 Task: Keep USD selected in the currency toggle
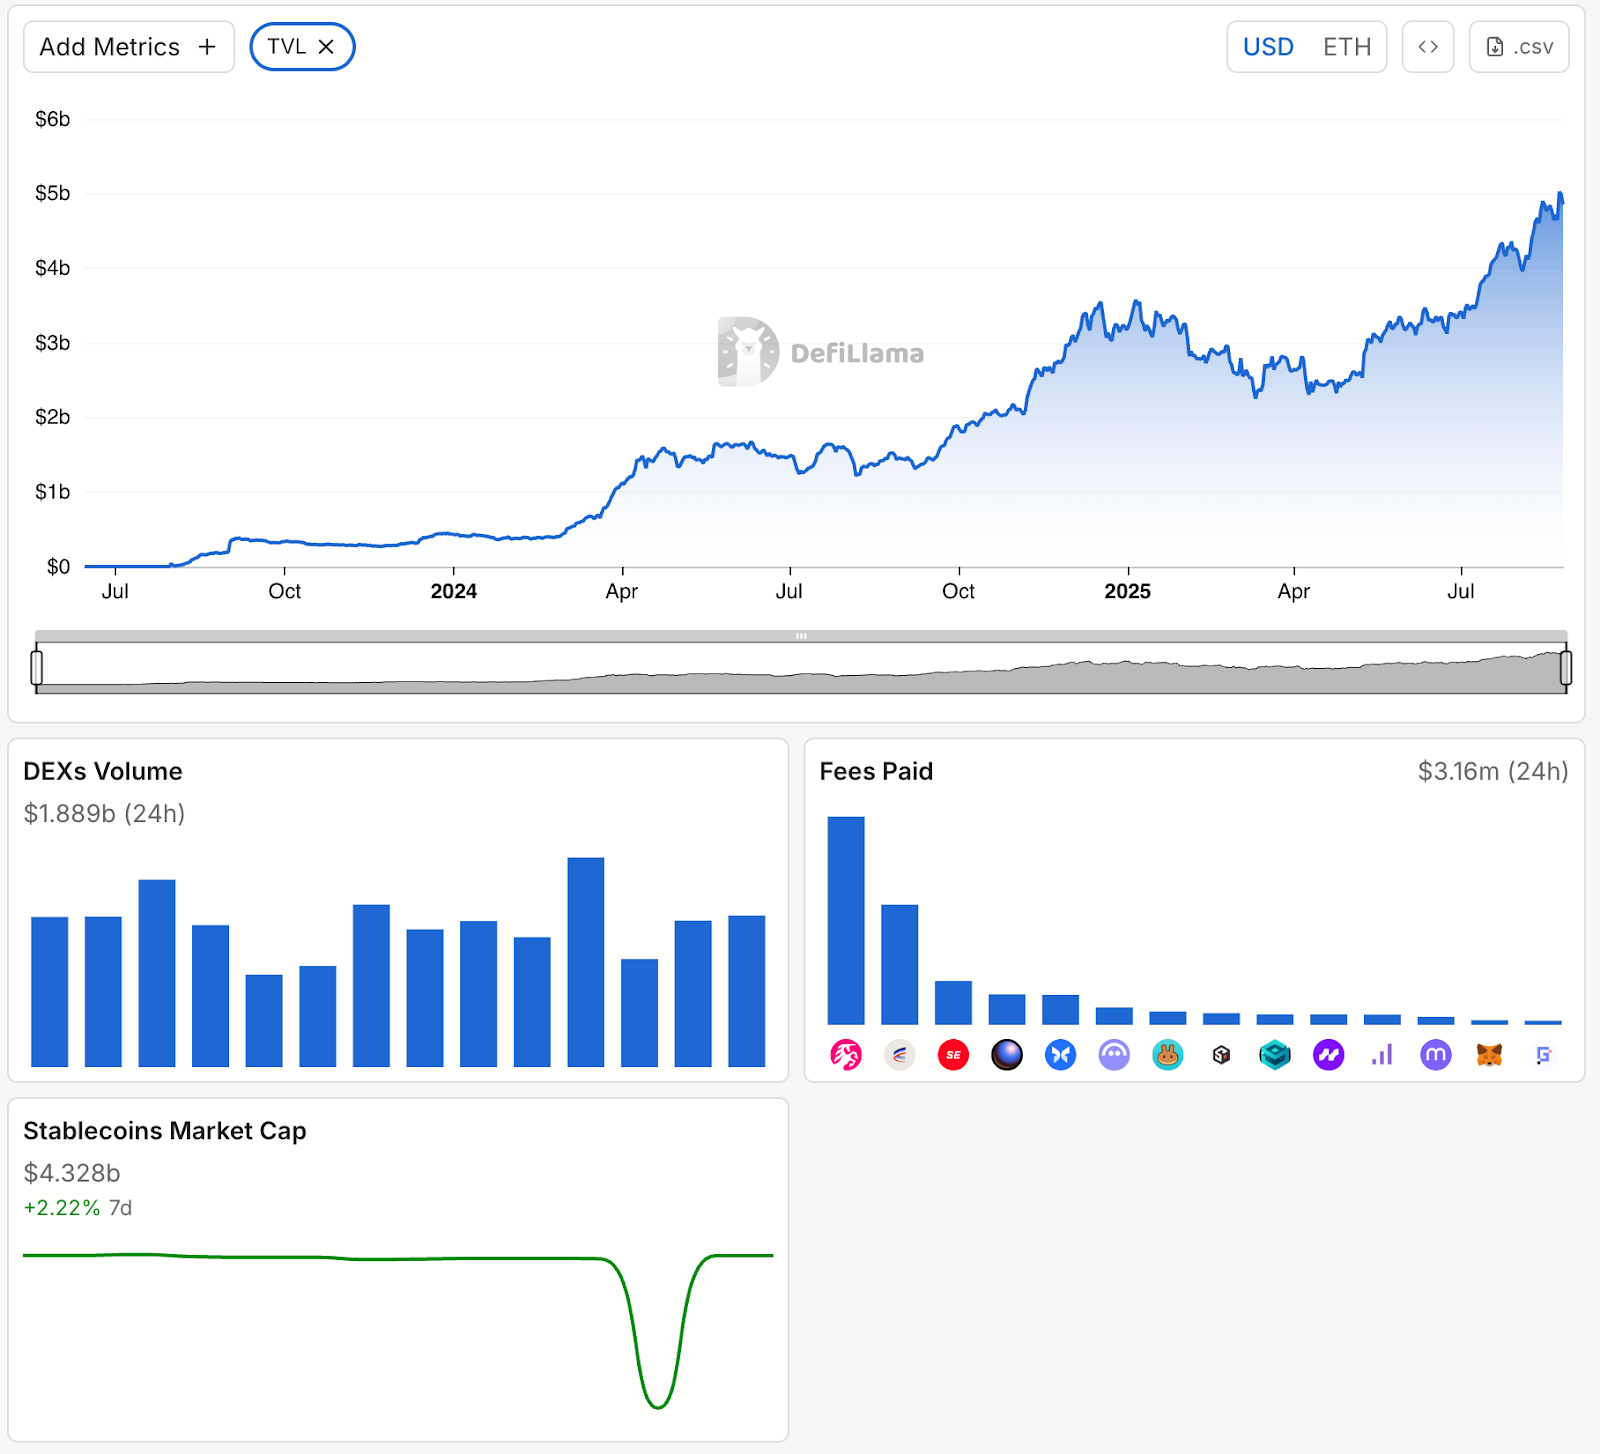(x=1267, y=46)
